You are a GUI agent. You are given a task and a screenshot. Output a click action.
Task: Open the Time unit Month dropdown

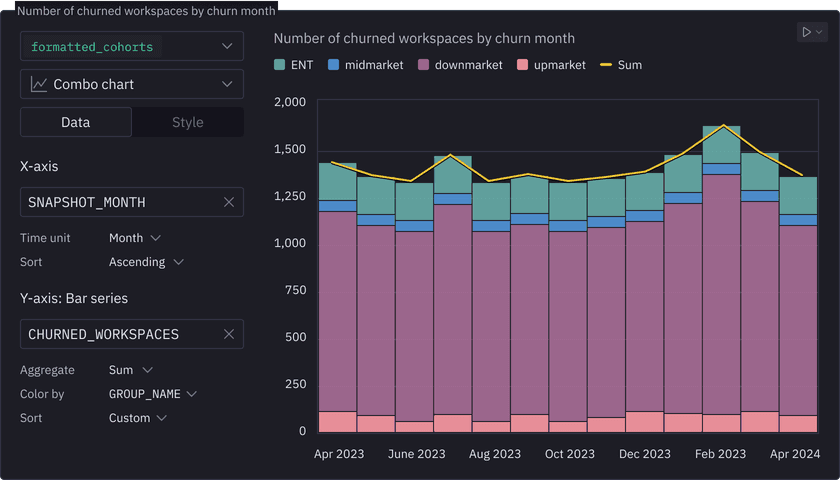click(x=134, y=238)
